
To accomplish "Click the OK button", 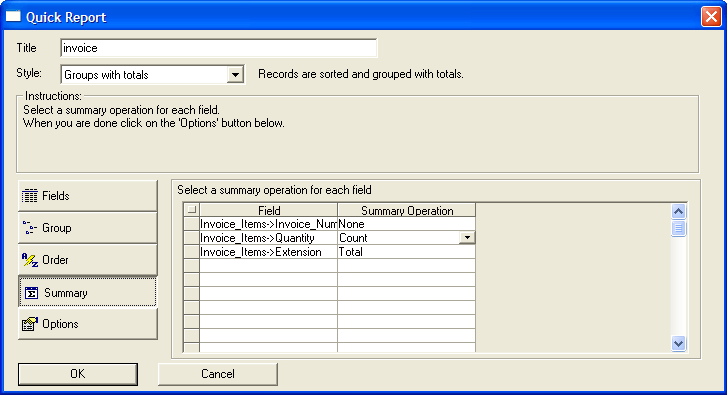I will 78,374.
